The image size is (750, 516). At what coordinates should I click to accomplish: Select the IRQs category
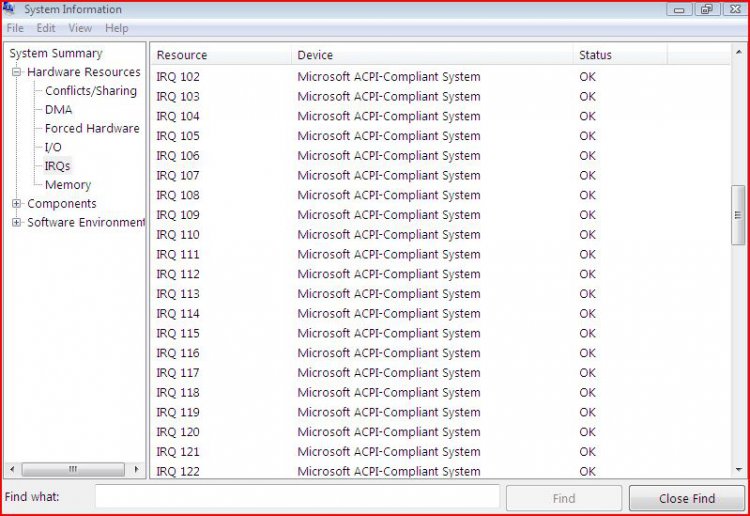click(57, 166)
